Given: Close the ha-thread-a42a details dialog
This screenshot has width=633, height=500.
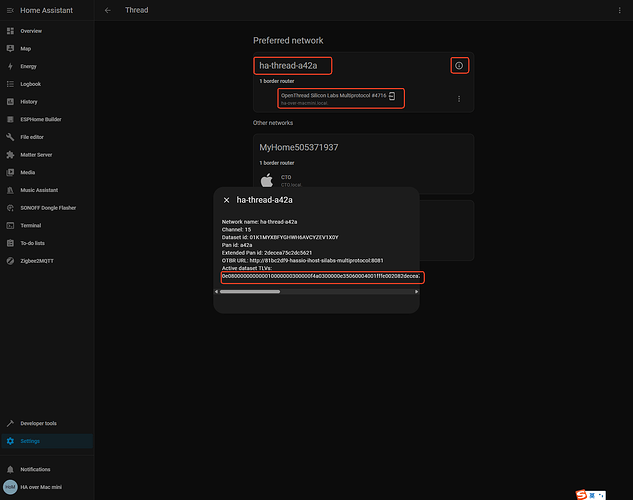Looking at the screenshot, I should point(226,200).
